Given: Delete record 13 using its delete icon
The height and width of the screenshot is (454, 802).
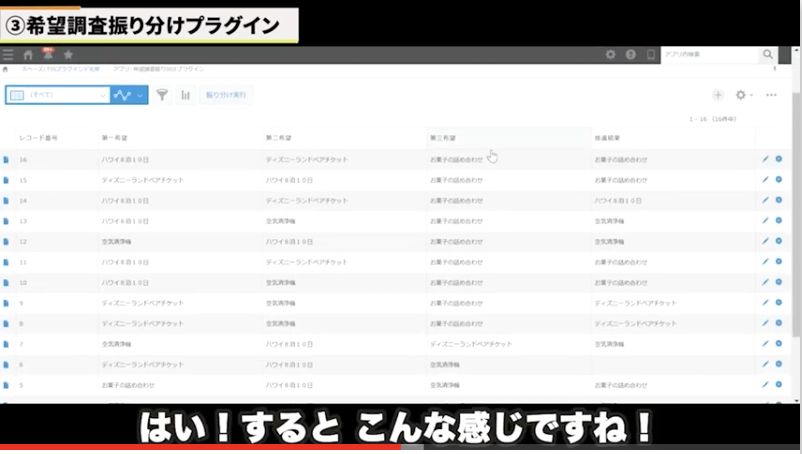Looking at the screenshot, I should pyautogui.click(x=779, y=220).
